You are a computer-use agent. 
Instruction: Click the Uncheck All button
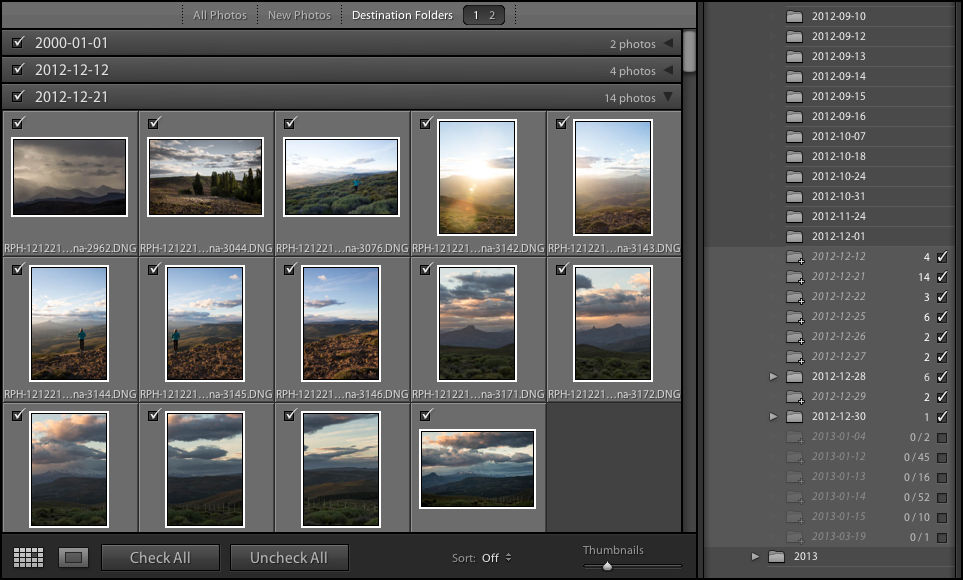(x=289, y=557)
